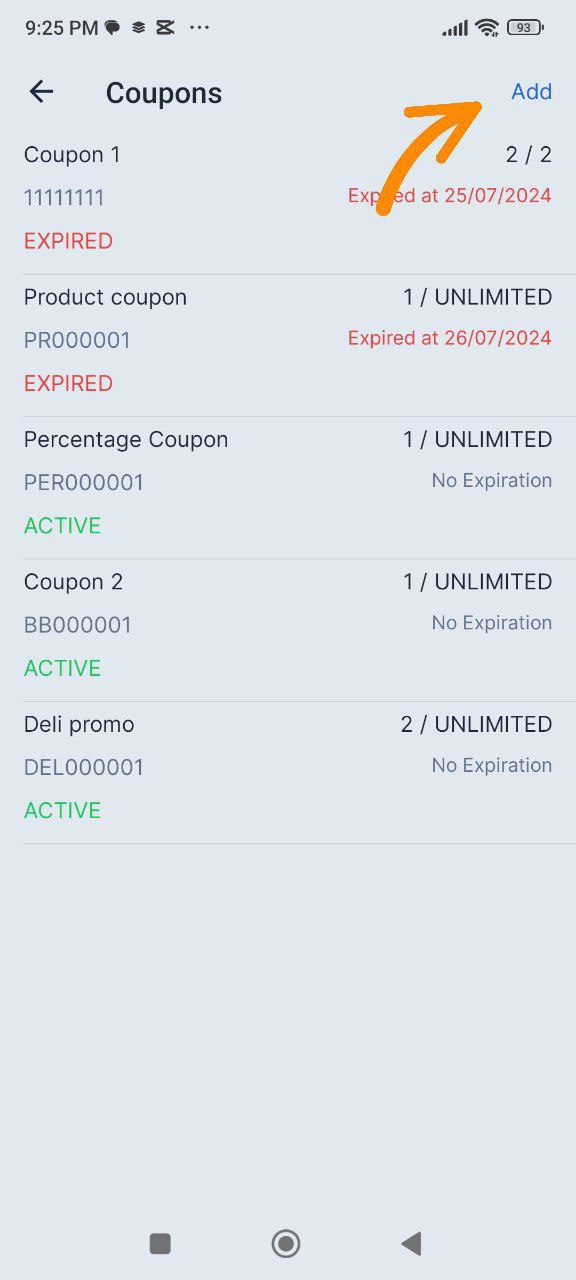Tap coupon code PER000001

tap(84, 483)
